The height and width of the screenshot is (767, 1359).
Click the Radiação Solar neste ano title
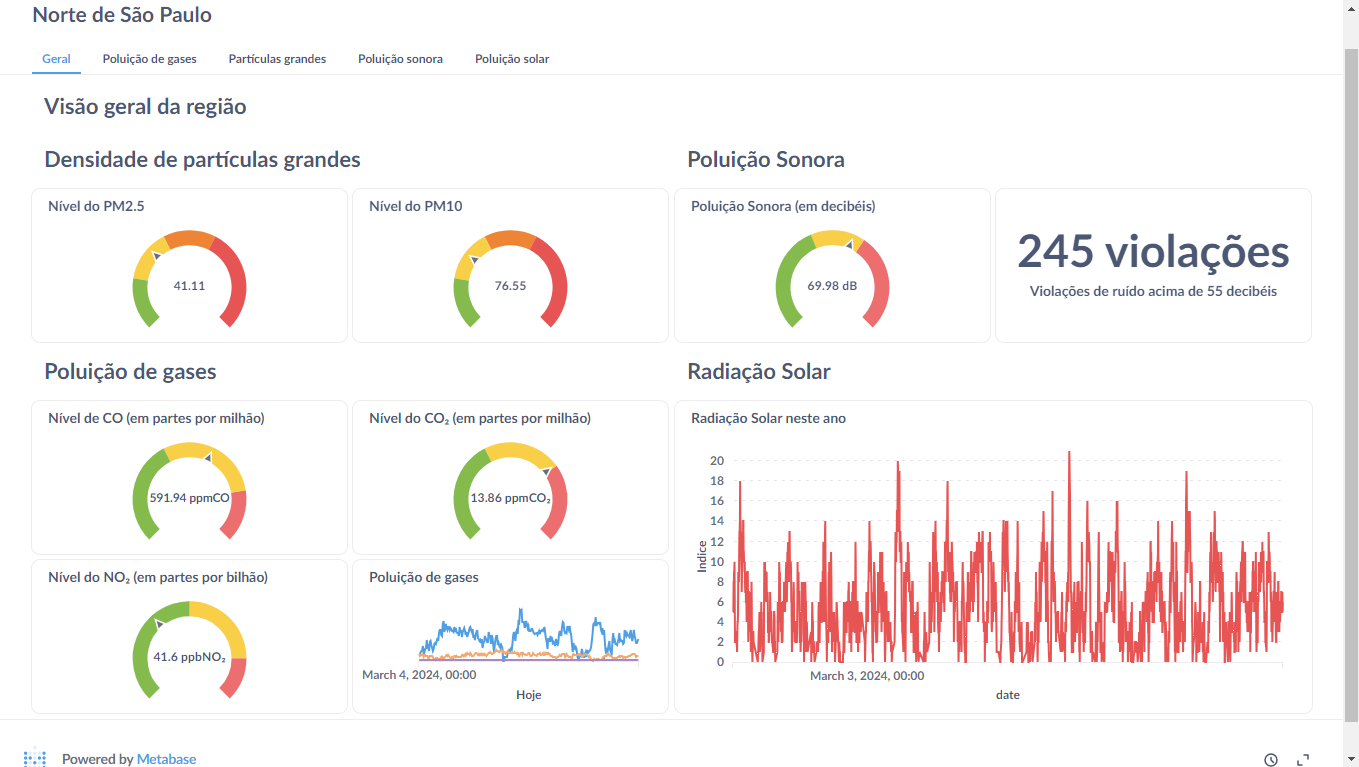coord(768,418)
